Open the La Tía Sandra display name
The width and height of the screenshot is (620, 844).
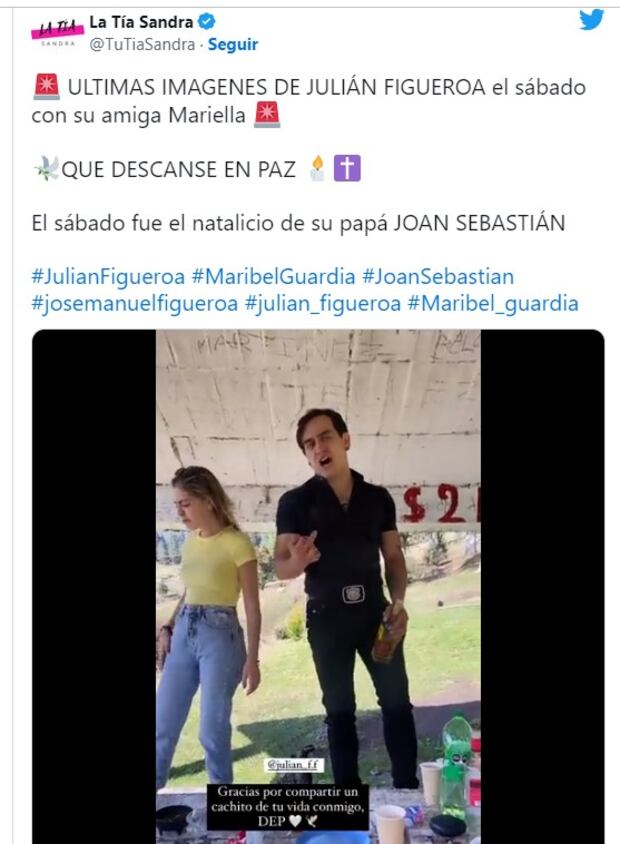(141, 22)
